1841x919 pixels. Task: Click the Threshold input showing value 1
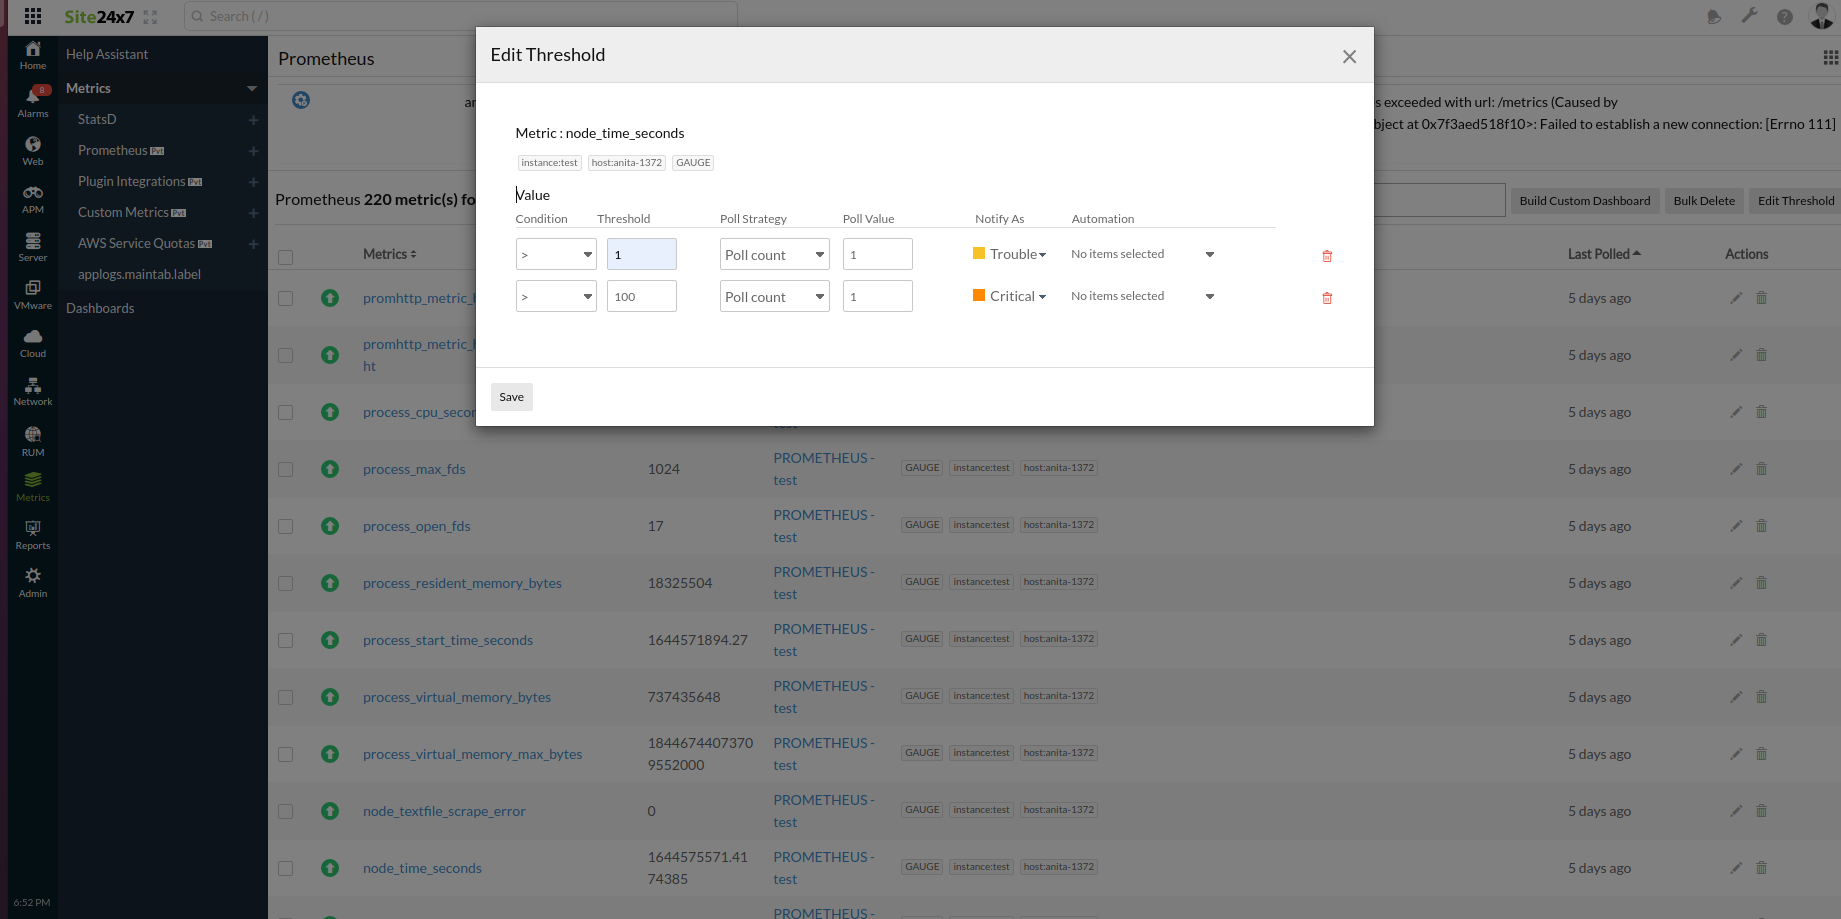click(641, 254)
